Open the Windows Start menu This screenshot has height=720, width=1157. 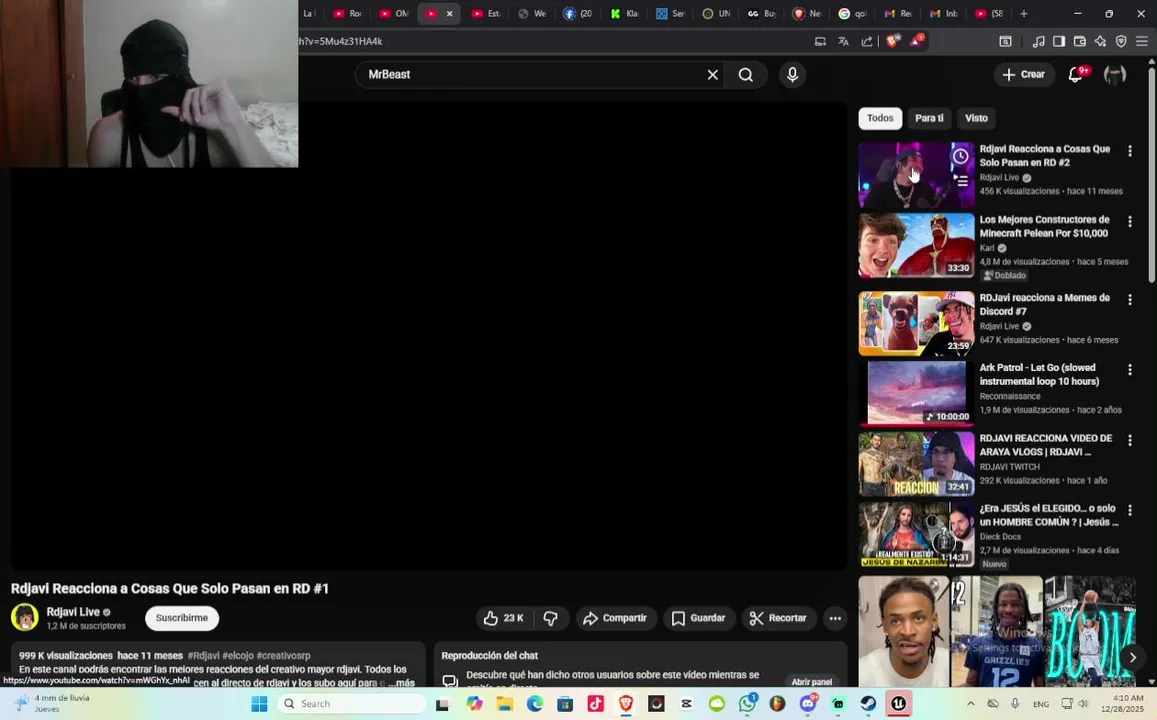pyautogui.click(x=259, y=704)
